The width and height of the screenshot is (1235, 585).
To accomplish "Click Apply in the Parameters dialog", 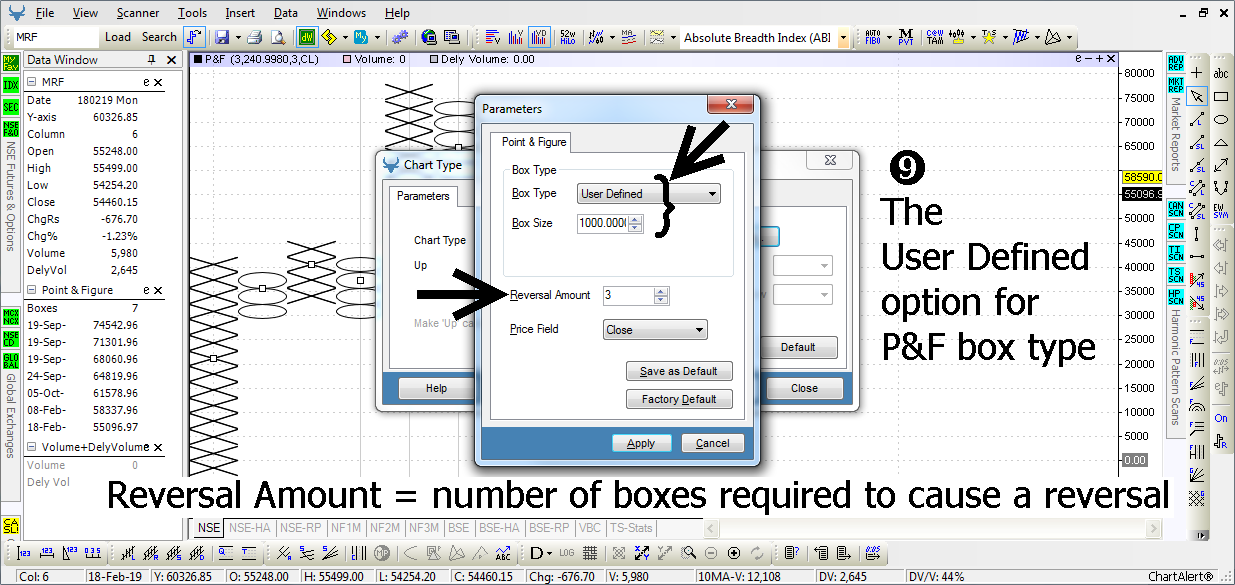I will point(641,443).
